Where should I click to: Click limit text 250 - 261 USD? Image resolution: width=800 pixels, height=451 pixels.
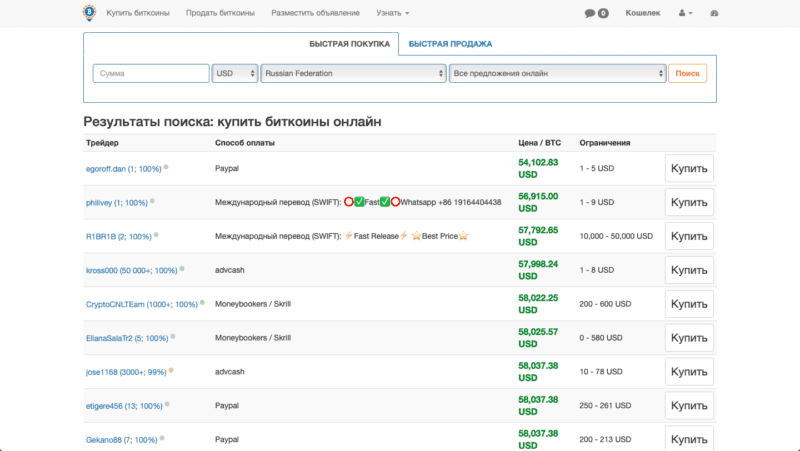pyautogui.click(x=605, y=406)
